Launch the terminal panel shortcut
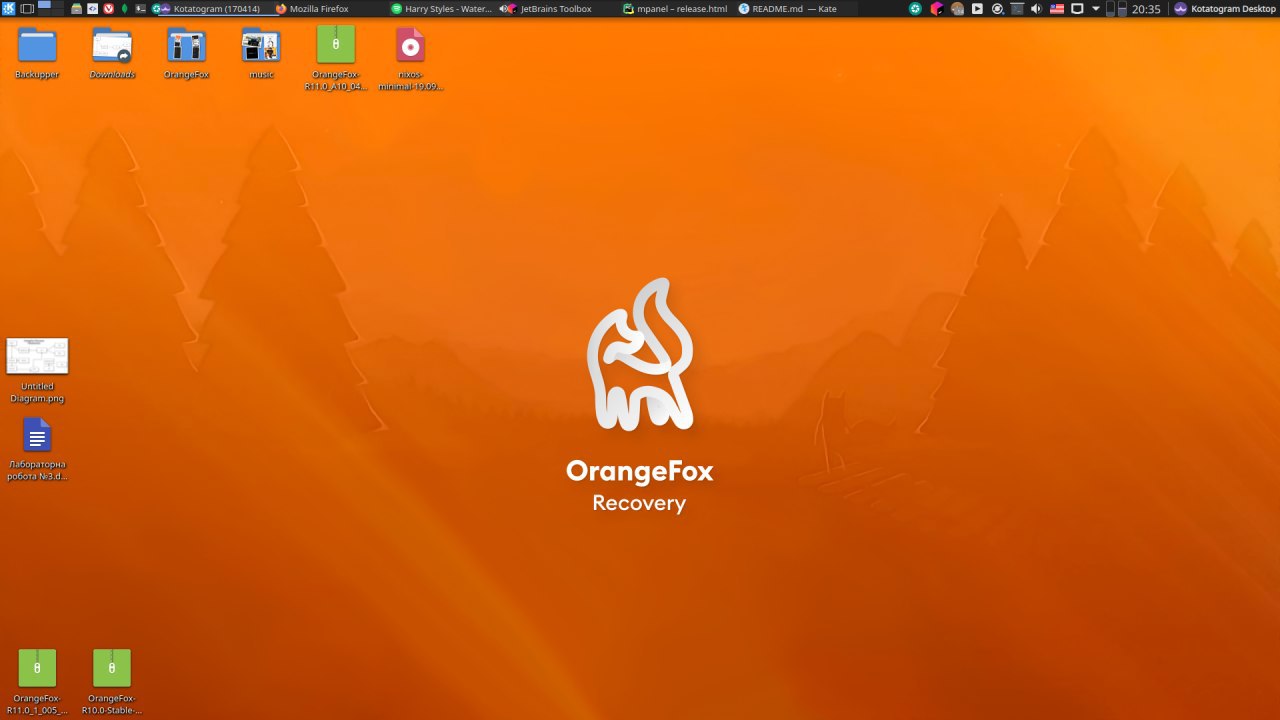1280x720 pixels. [x=140, y=9]
